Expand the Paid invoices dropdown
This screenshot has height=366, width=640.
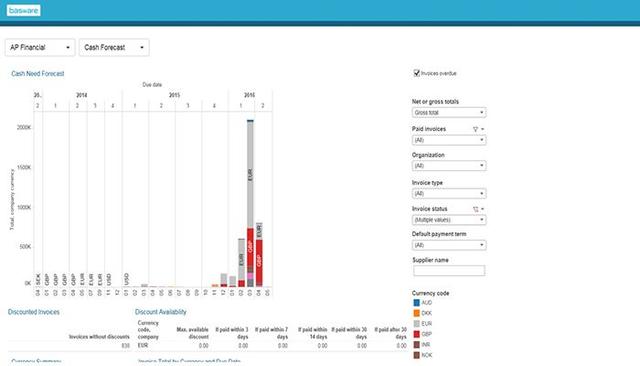pos(449,140)
